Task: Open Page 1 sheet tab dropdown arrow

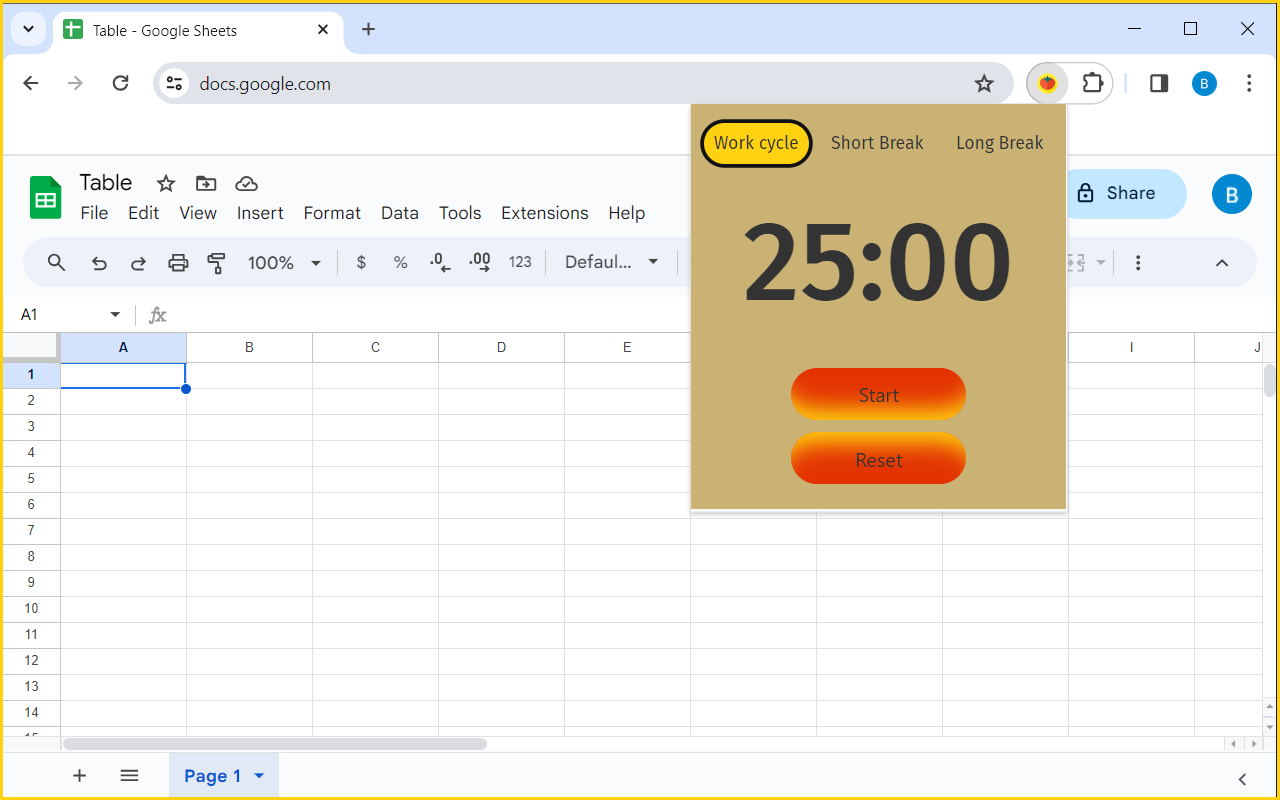Action: (x=259, y=776)
